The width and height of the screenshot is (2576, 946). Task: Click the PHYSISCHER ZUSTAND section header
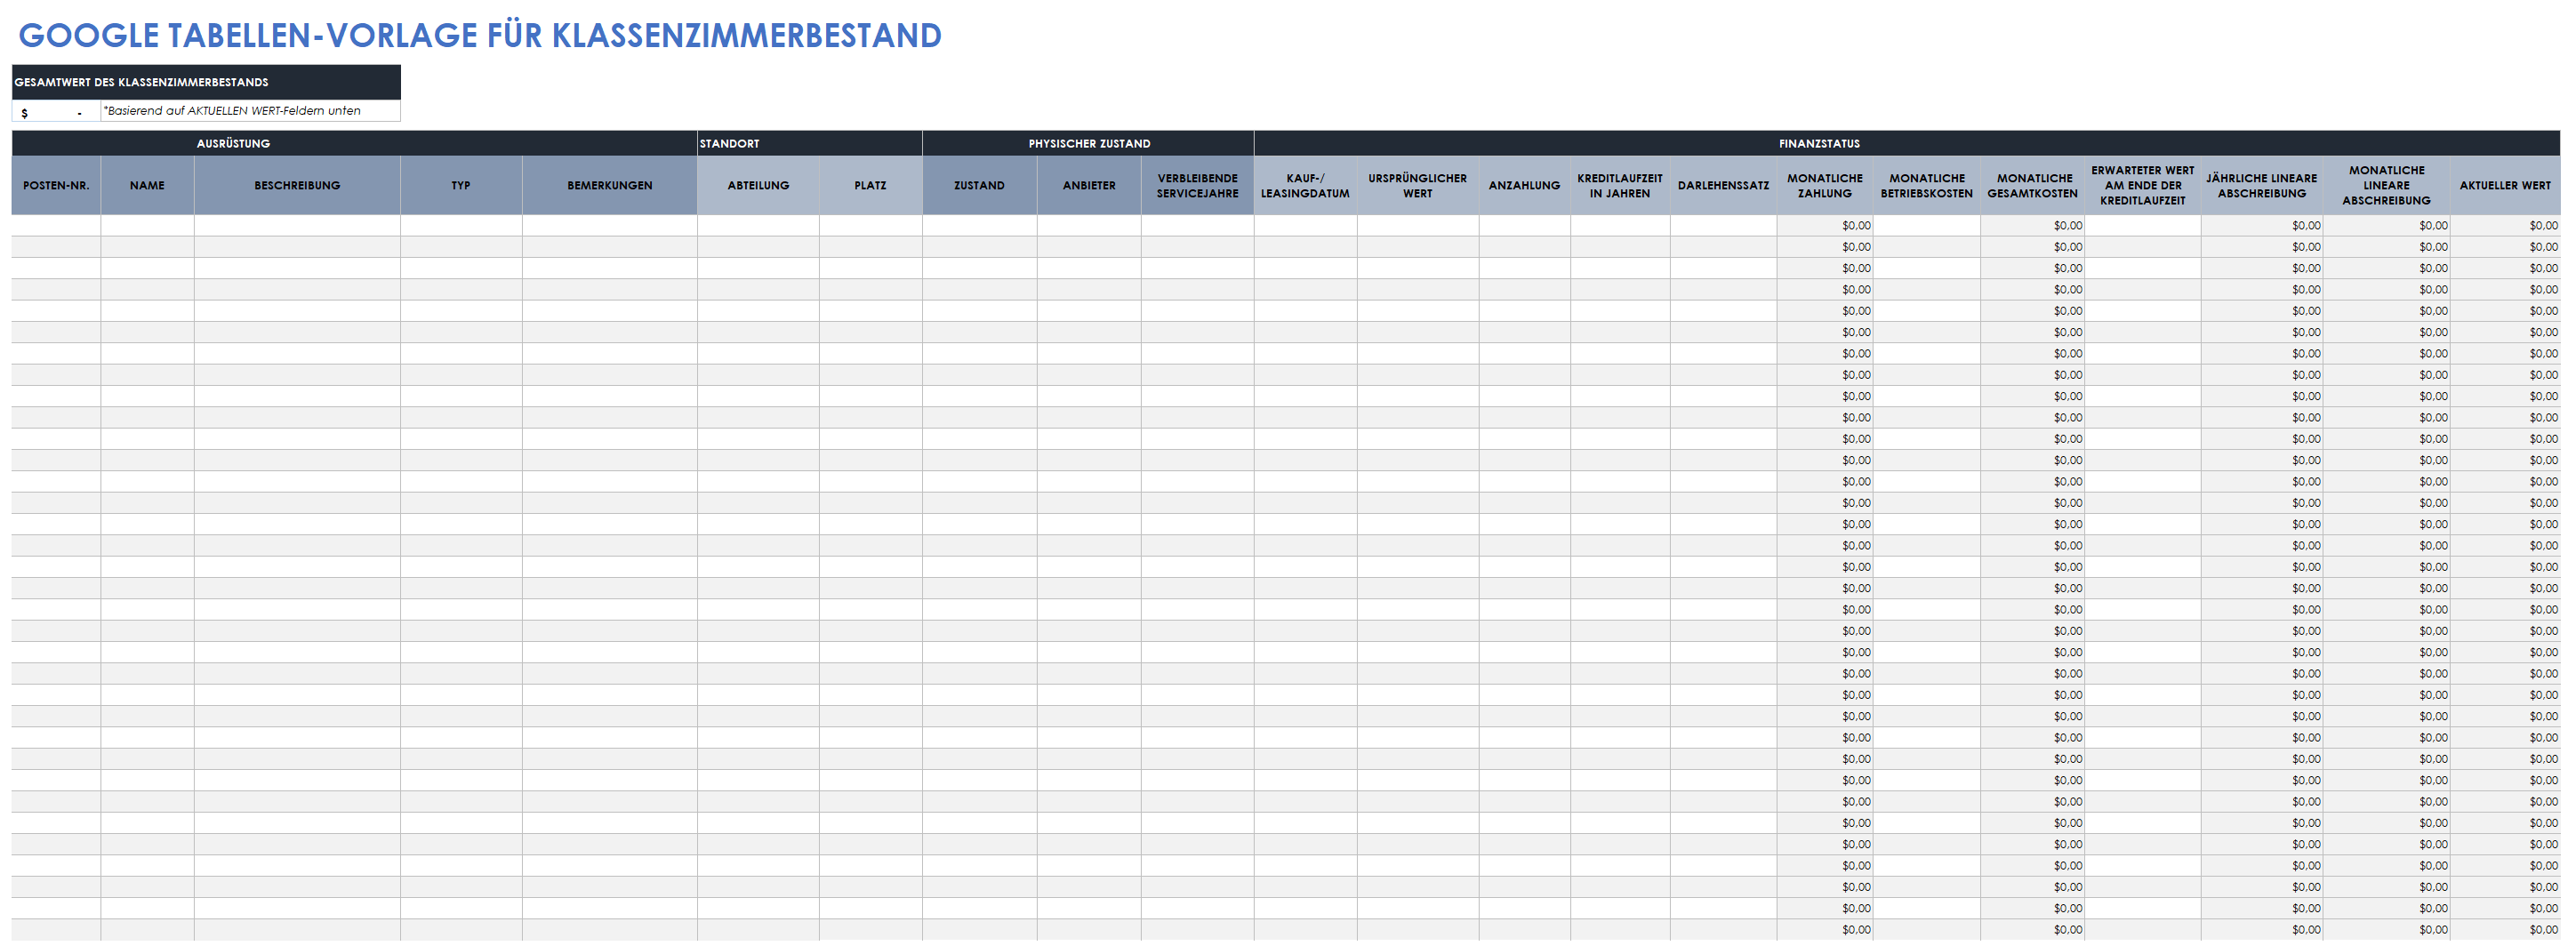[x=1088, y=143]
